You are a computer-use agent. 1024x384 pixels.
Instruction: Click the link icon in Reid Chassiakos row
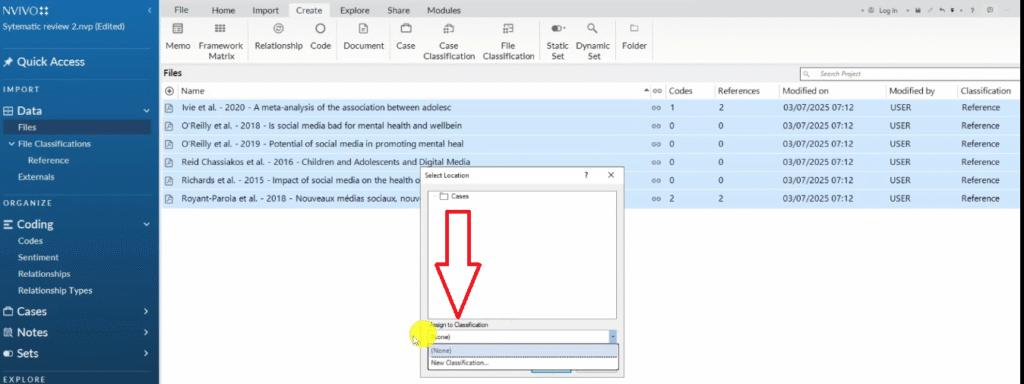[x=656, y=162]
